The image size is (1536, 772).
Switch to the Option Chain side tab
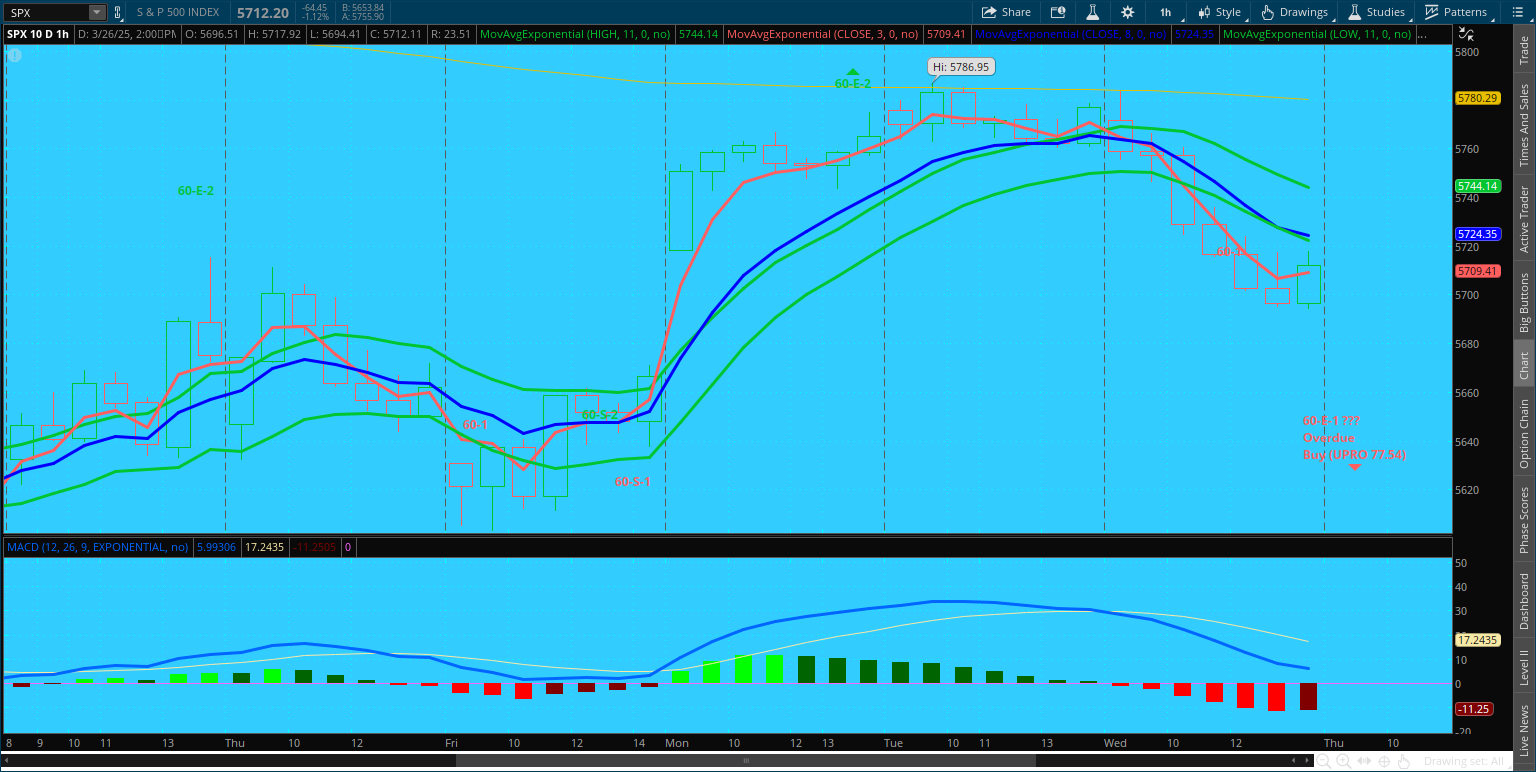coord(1524,434)
